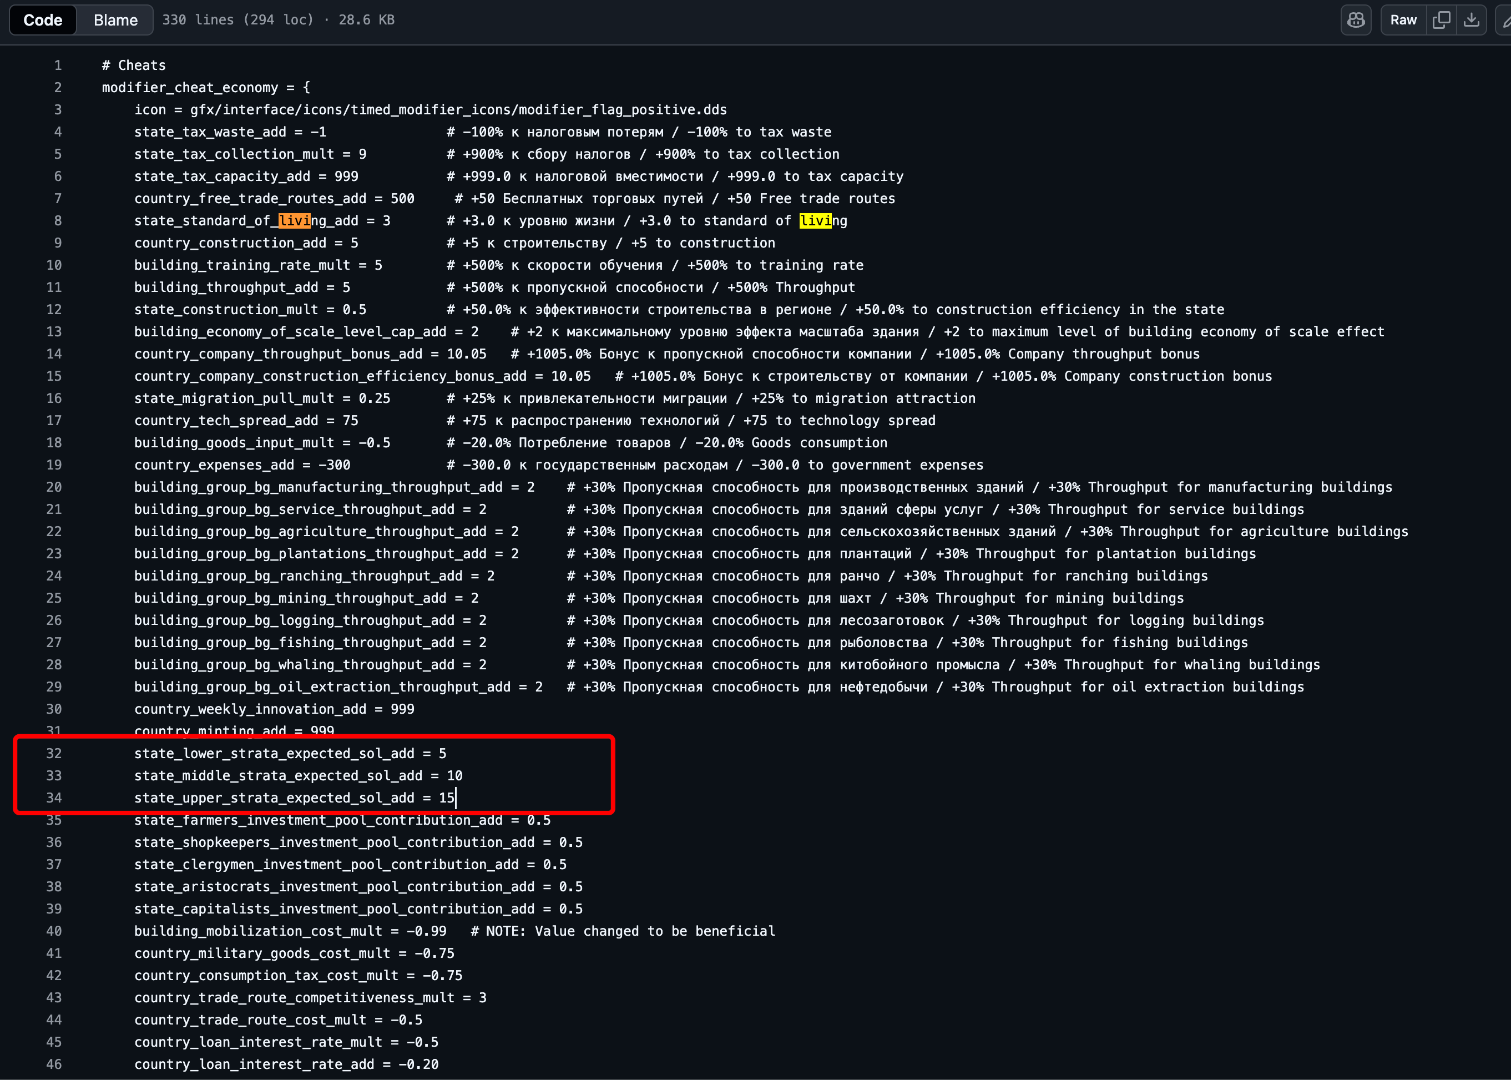Click orange highlighted 'livi' match in state_standard_of_living_add
The height and width of the screenshot is (1080, 1511).
tap(294, 221)
